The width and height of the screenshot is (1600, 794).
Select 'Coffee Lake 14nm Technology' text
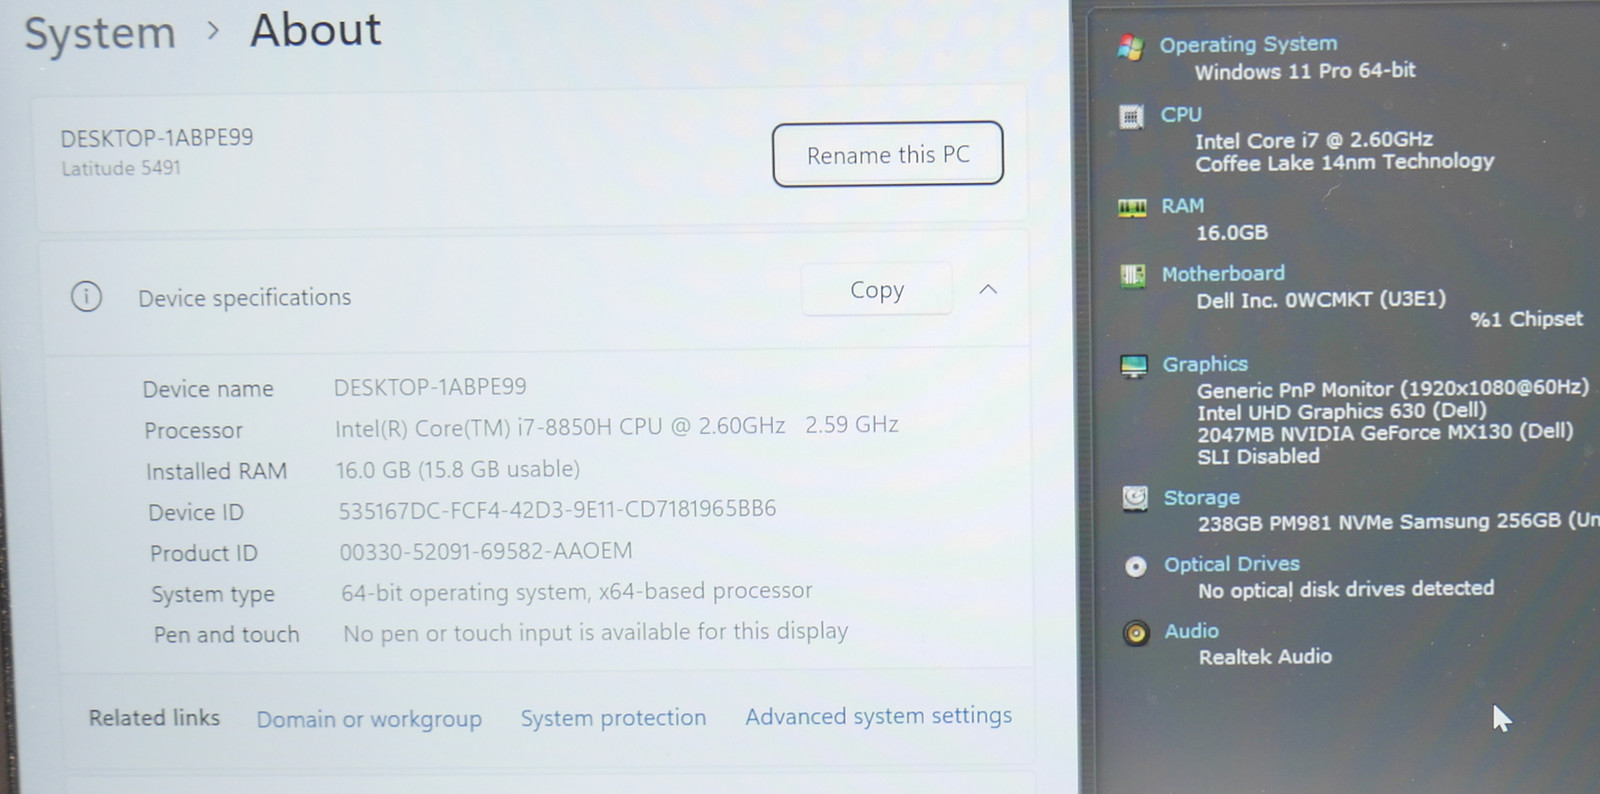(x=1345, y=162)
